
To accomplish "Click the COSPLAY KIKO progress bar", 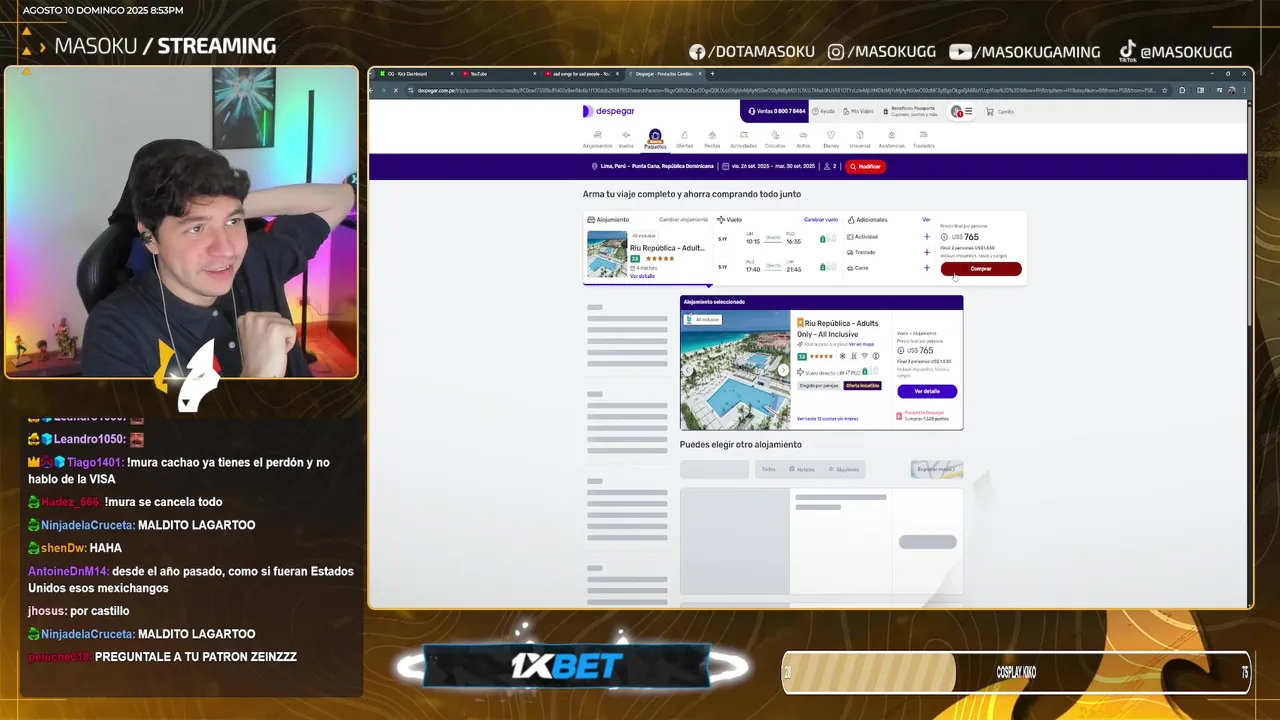I will [x=1016, y=672].
